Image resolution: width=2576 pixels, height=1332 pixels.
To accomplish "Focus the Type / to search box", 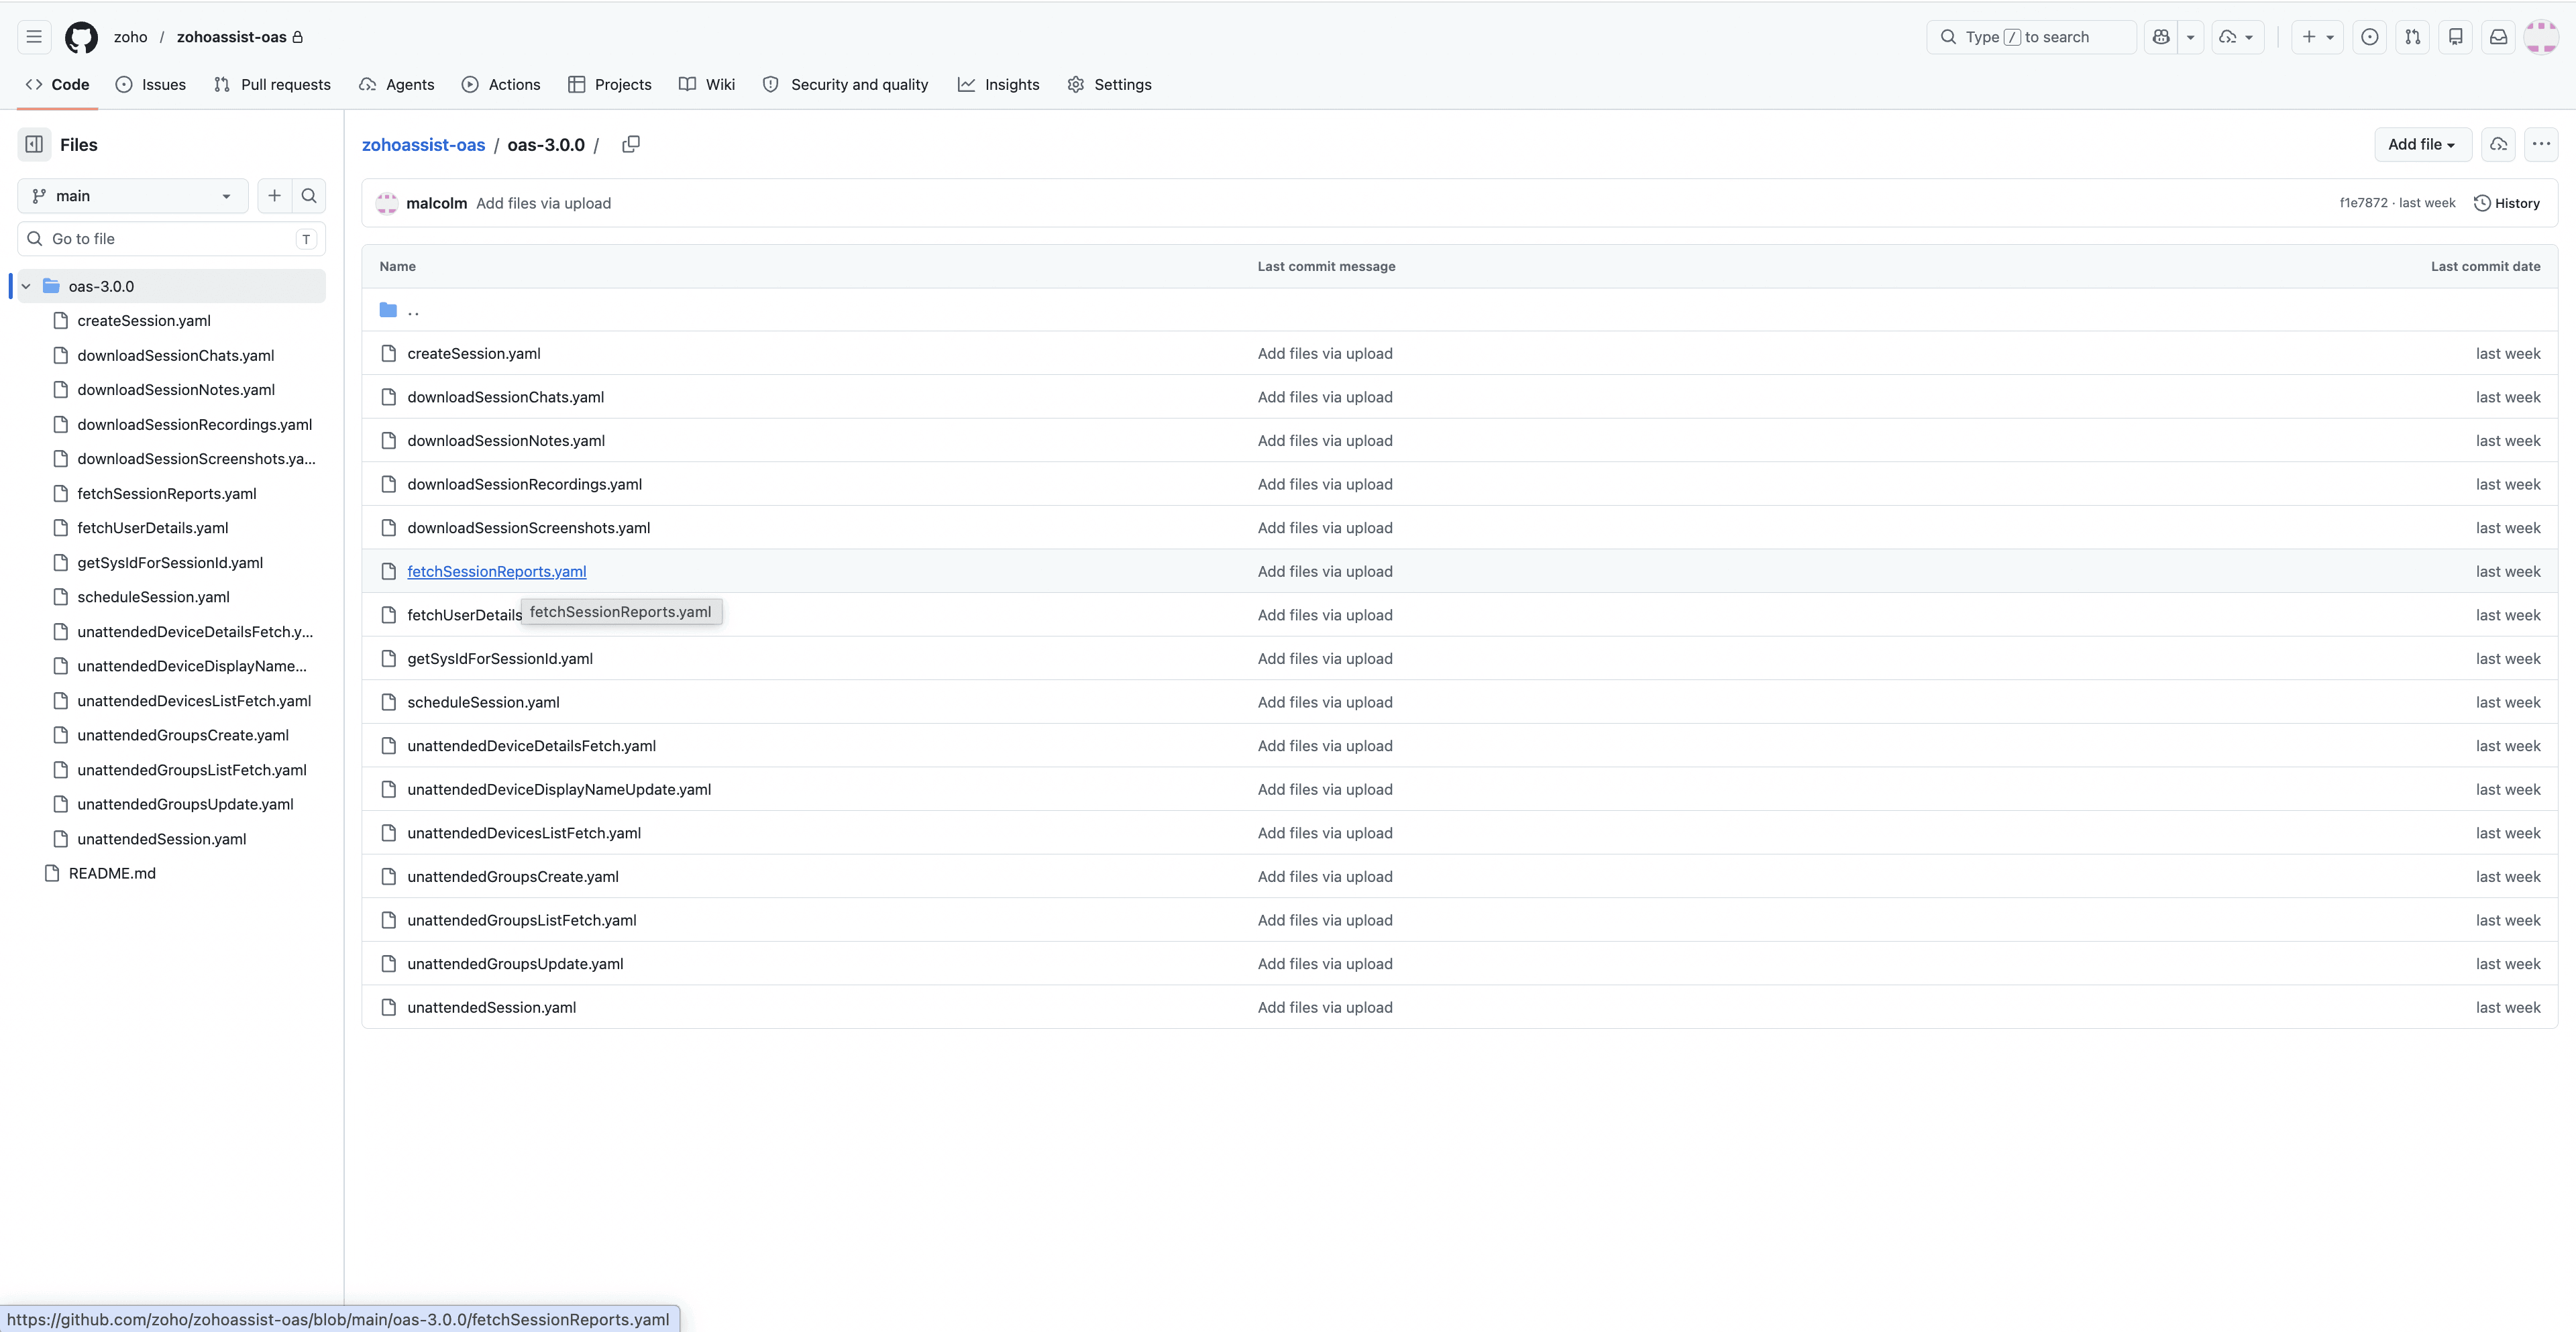I will pos(2031,37).
